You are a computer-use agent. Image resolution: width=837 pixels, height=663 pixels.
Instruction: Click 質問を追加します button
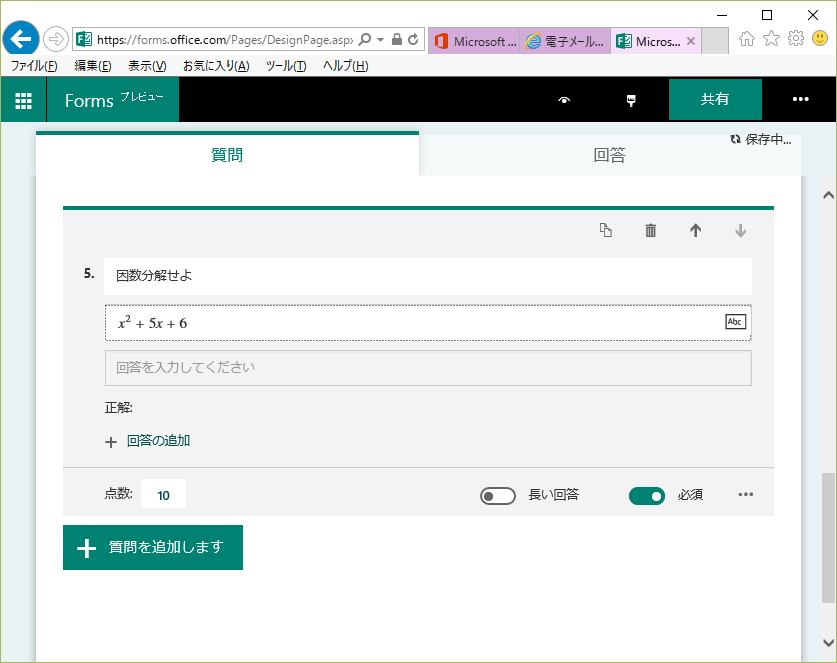(x=153, y=547)
